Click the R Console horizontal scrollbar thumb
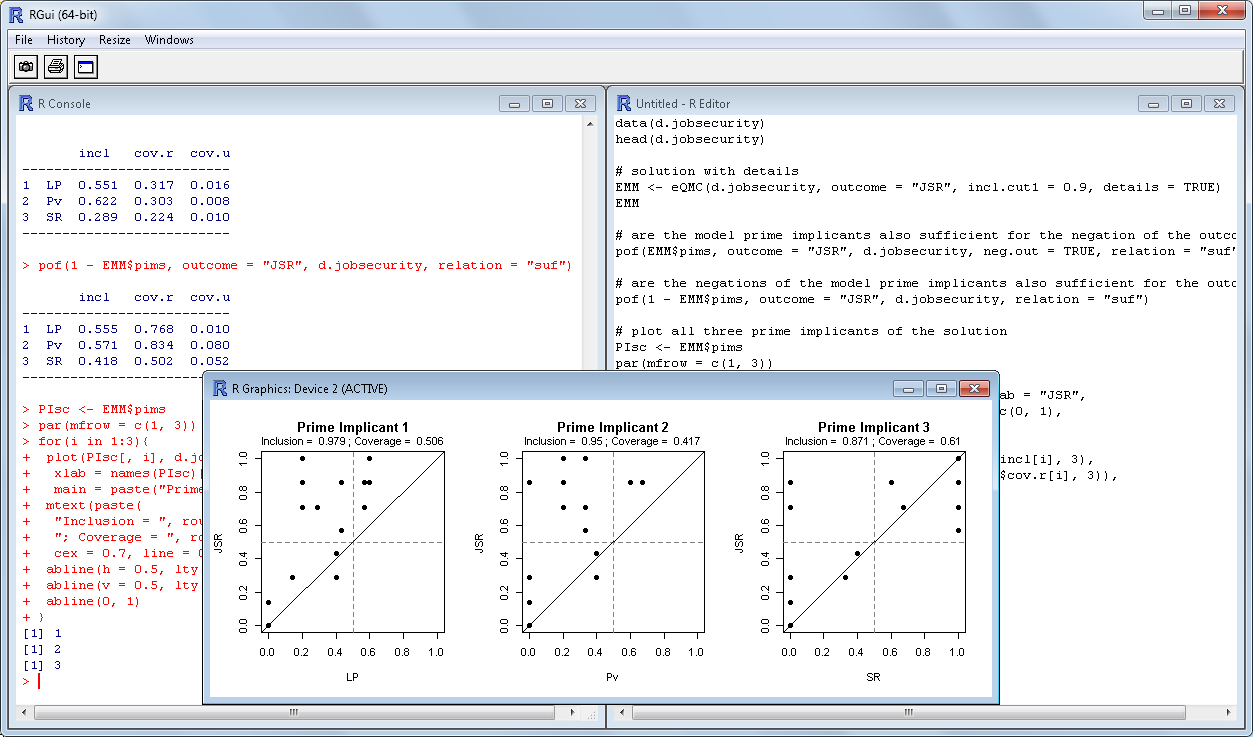The width and height of the screenshot is (1253, 737). (x=294, y=713)
